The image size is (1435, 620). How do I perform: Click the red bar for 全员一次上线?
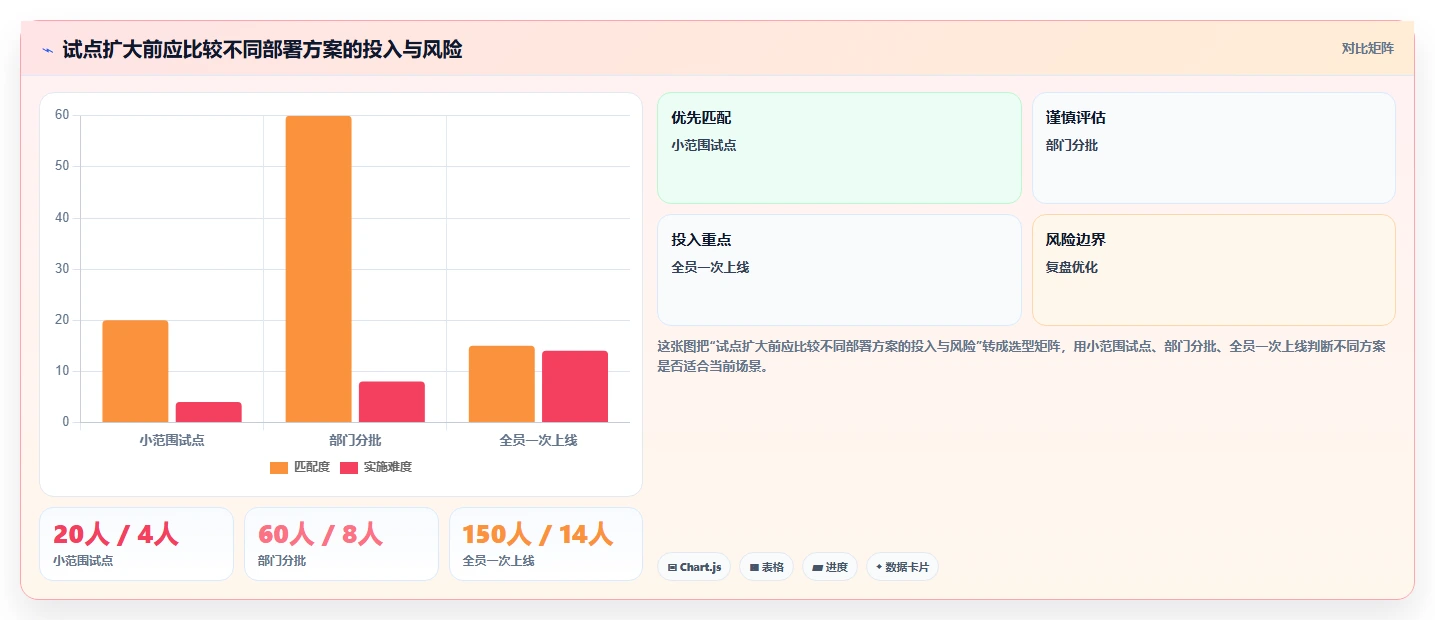click(x=574, y=386)
